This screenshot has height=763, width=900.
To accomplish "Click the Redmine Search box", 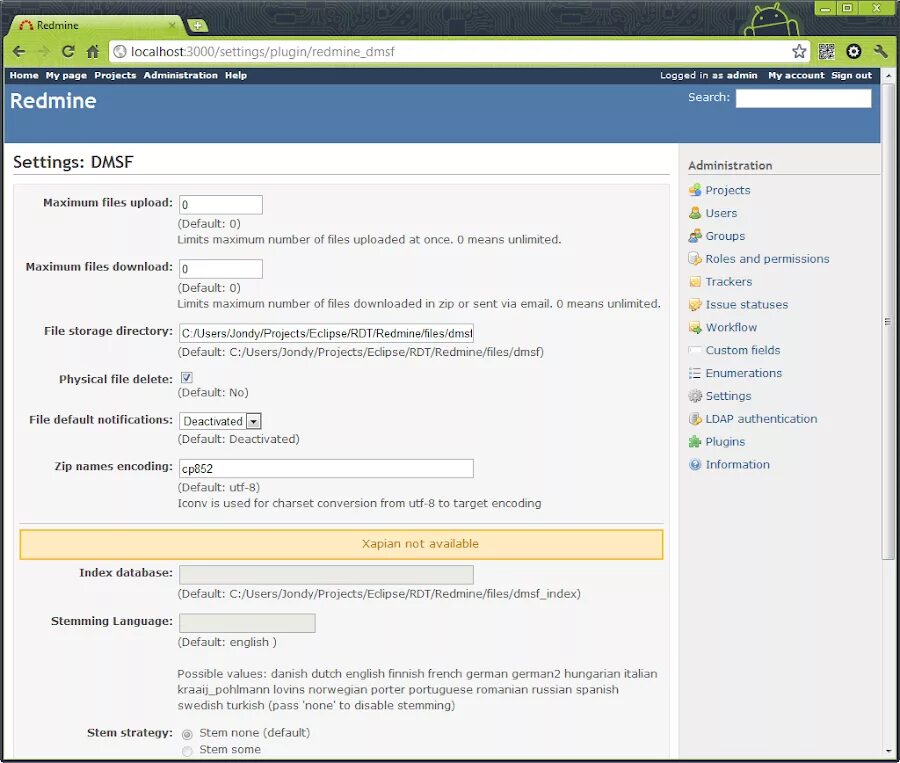I will coord(804,98).
